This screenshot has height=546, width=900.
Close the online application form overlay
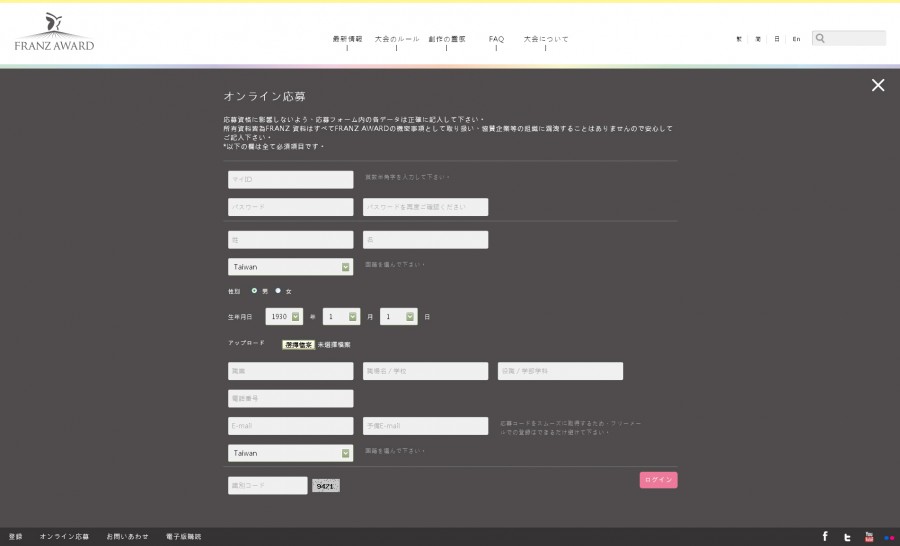click(878, 85)
